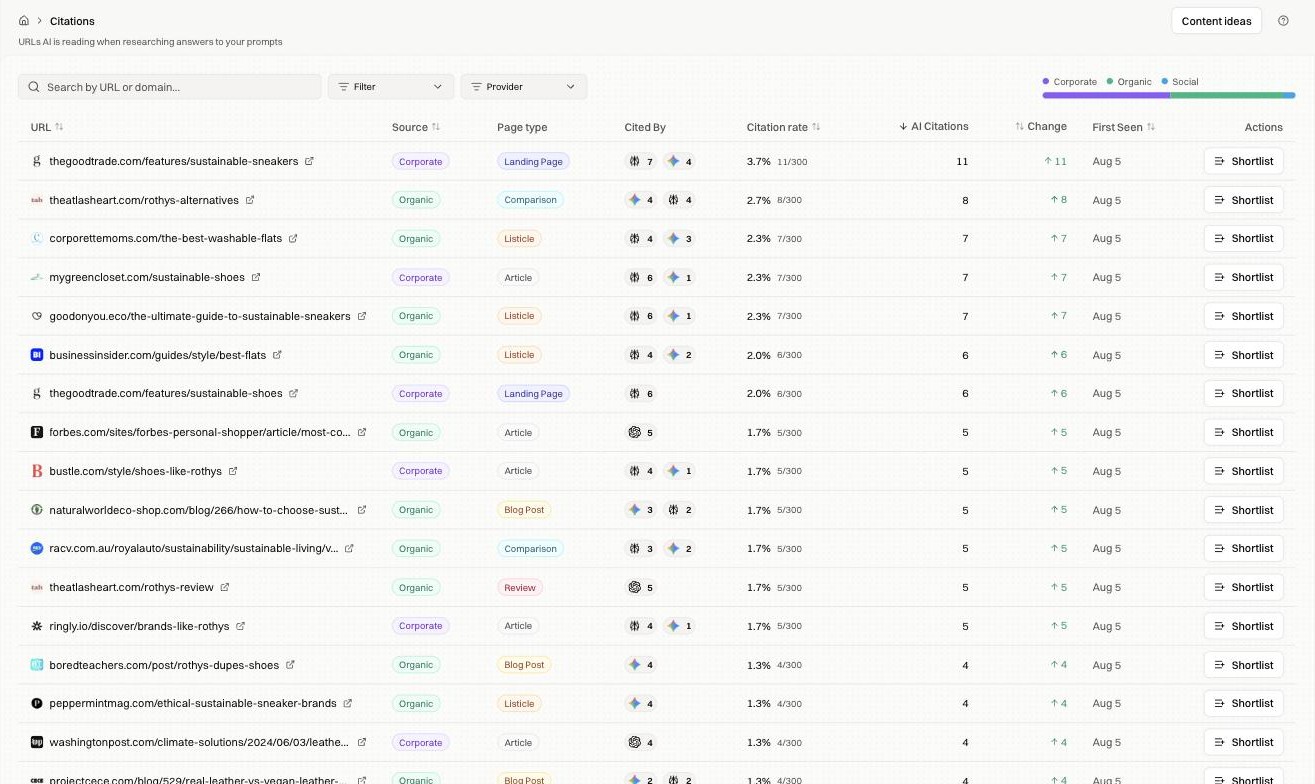Click Corporate legend label
Image resolution: width=1315 pixels, height=784 pixels.
pos(1075,82)
